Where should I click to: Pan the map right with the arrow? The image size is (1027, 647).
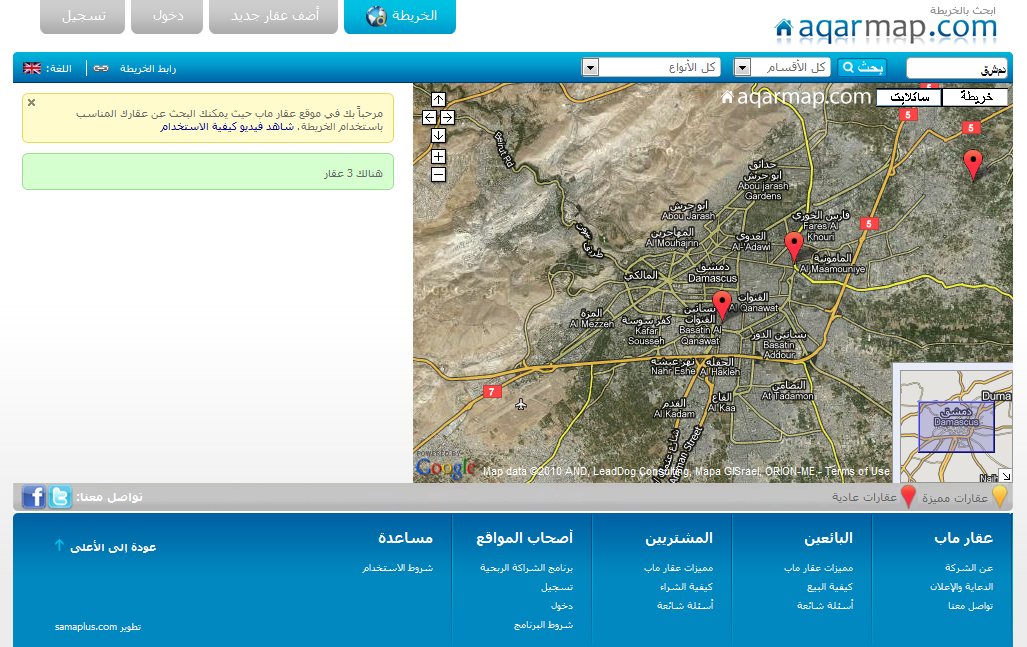pos(447,117)
